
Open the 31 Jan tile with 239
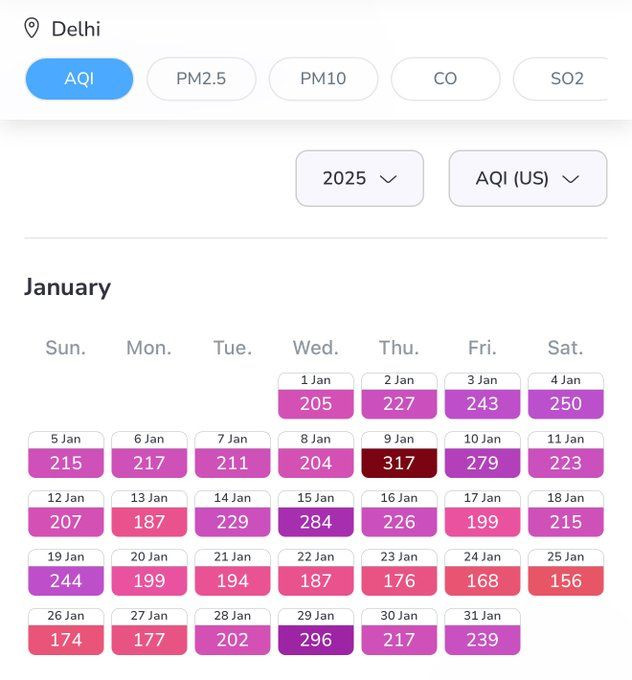click(482, 631)
